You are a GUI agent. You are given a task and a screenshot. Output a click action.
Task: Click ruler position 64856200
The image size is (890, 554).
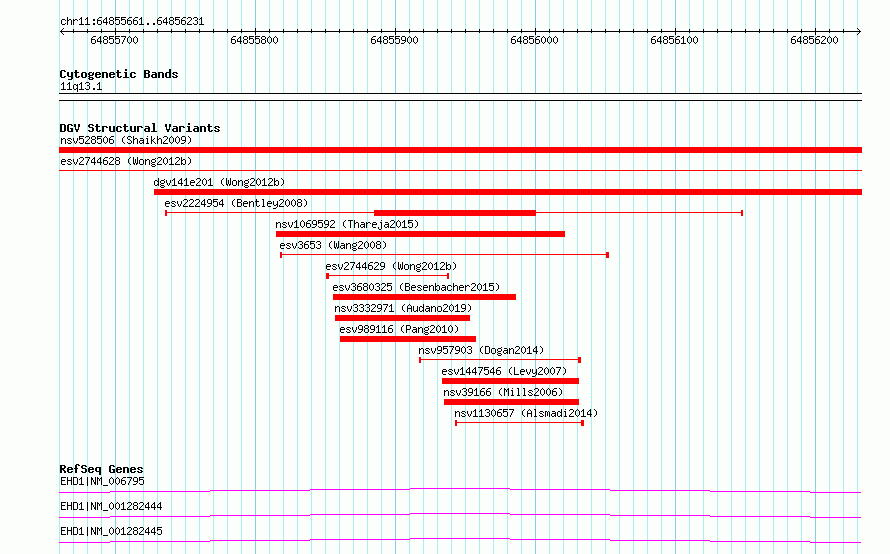(815, 40)
